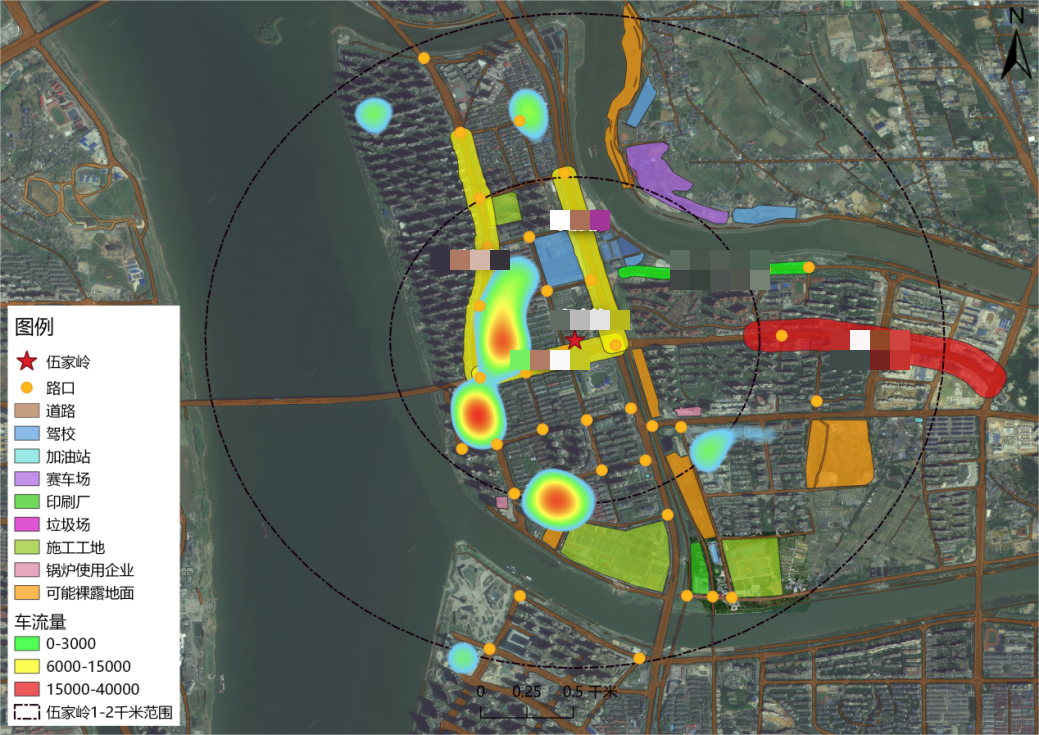Click the 图例 legend title
This screenshot has height=735, width=1039.
34,327
